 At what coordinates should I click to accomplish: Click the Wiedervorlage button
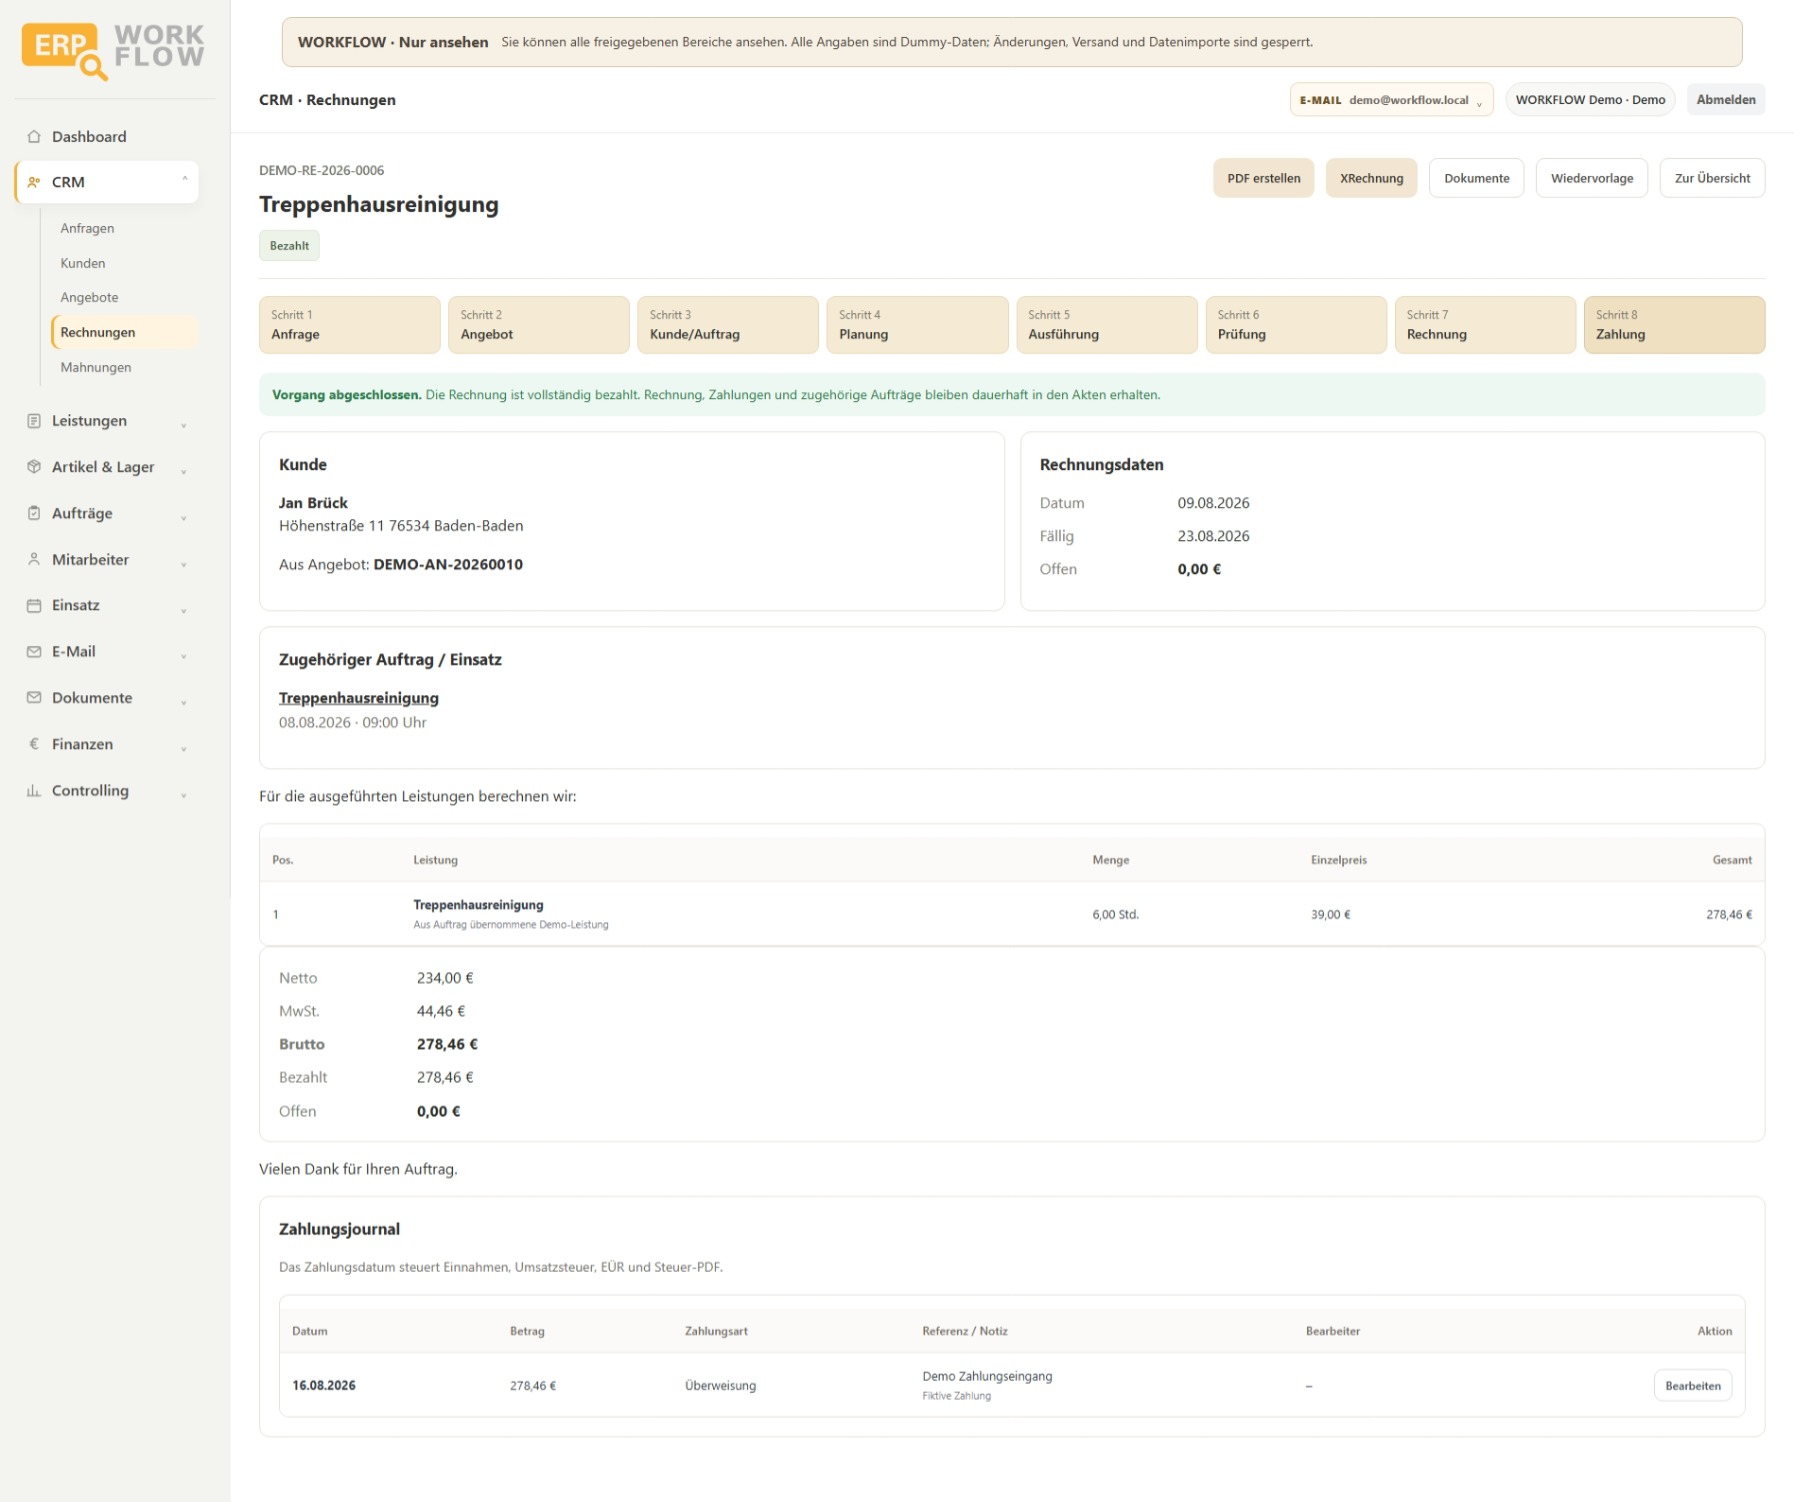click(1591, 178)
